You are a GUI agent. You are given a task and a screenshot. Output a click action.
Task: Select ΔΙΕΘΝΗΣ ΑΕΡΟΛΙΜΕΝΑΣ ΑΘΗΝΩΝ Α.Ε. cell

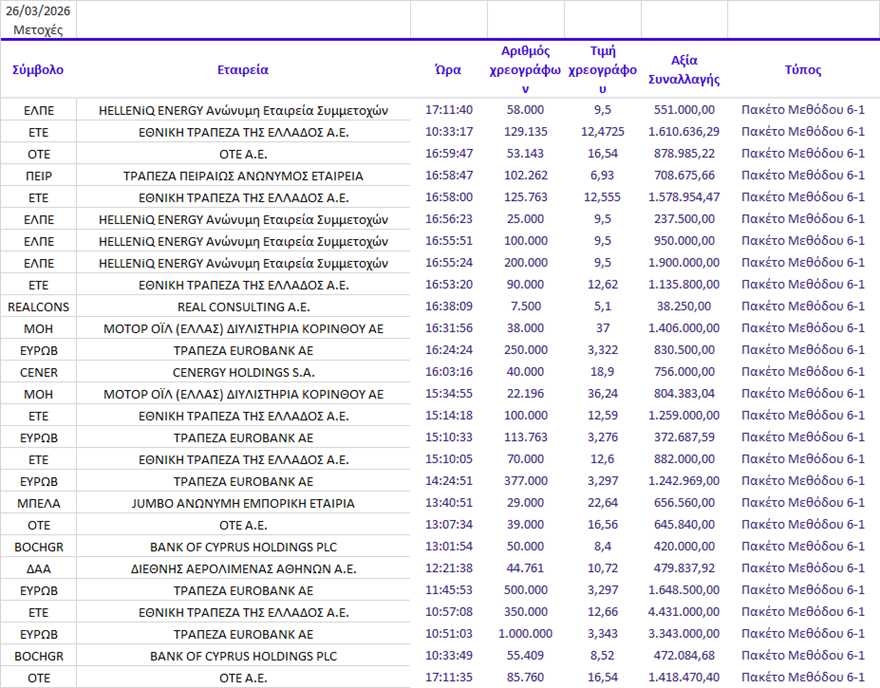243,570
